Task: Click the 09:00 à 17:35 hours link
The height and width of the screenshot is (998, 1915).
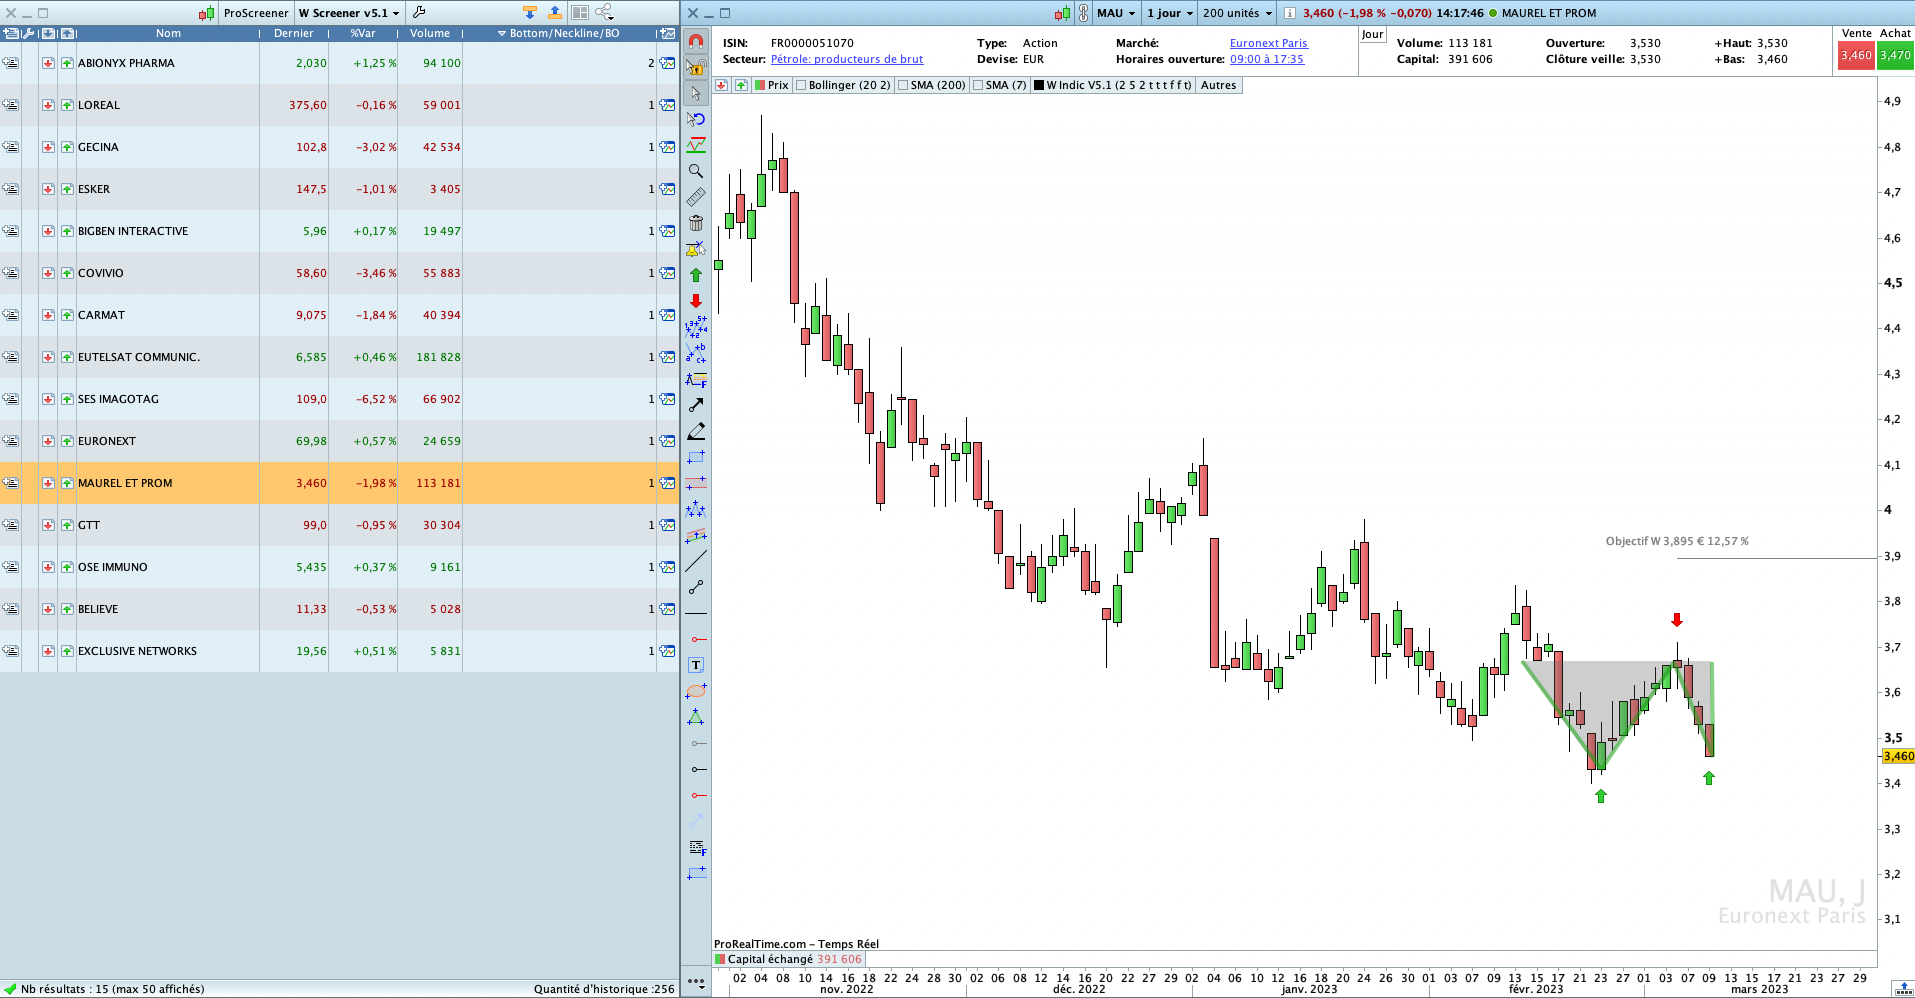Action: coord(1267,59)
